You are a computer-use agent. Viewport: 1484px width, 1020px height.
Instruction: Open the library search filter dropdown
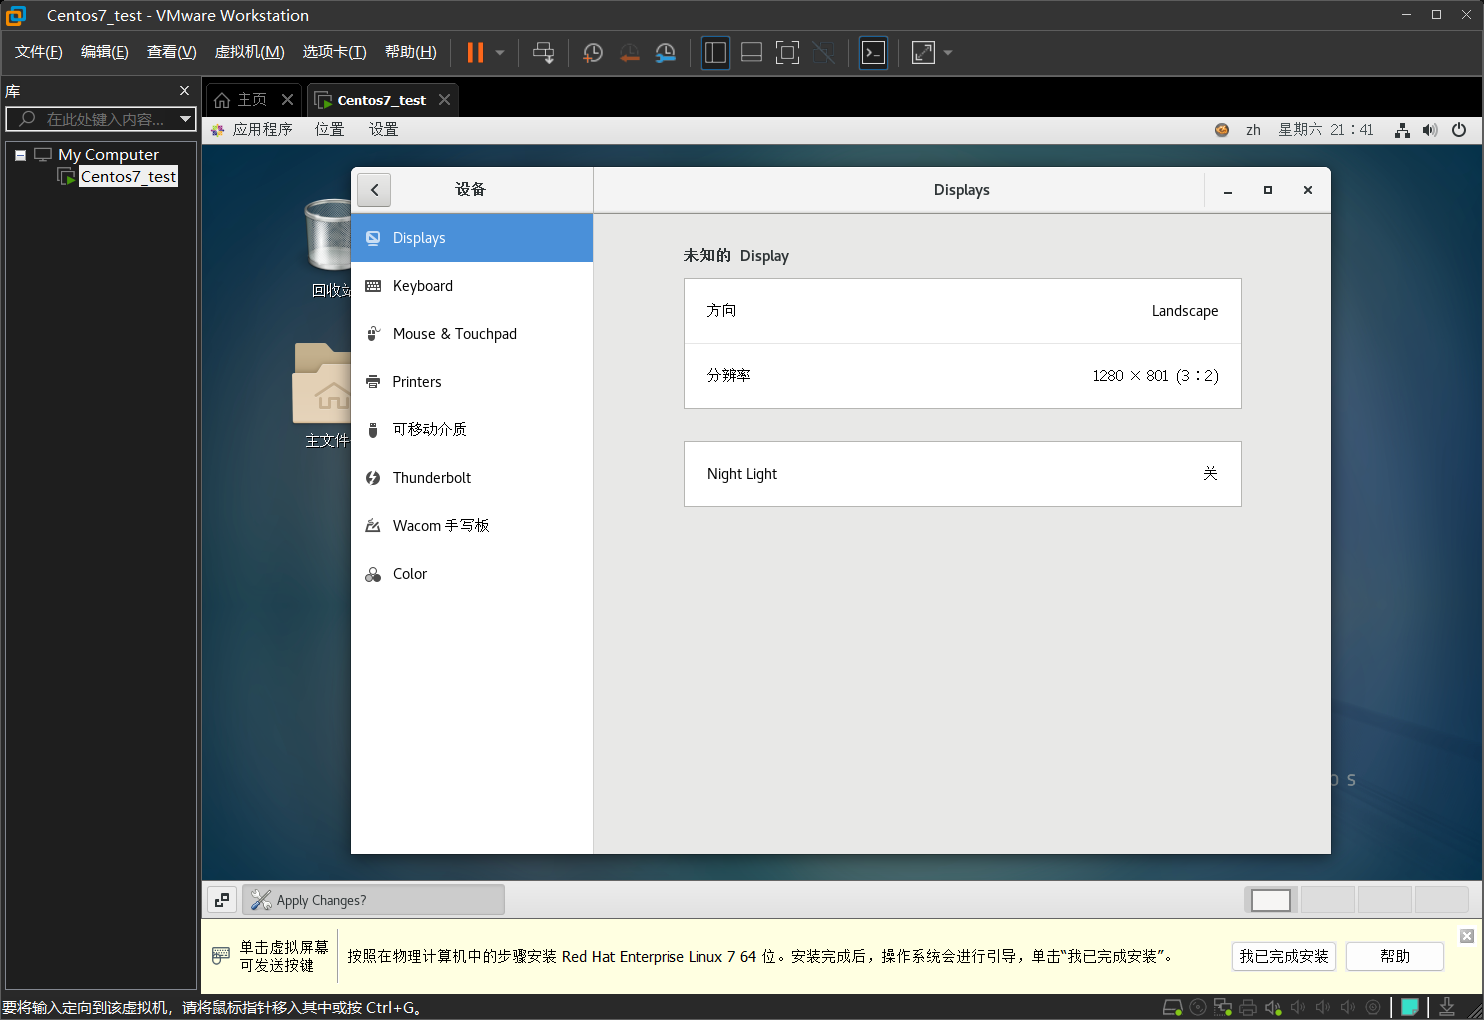click(185, 119)
